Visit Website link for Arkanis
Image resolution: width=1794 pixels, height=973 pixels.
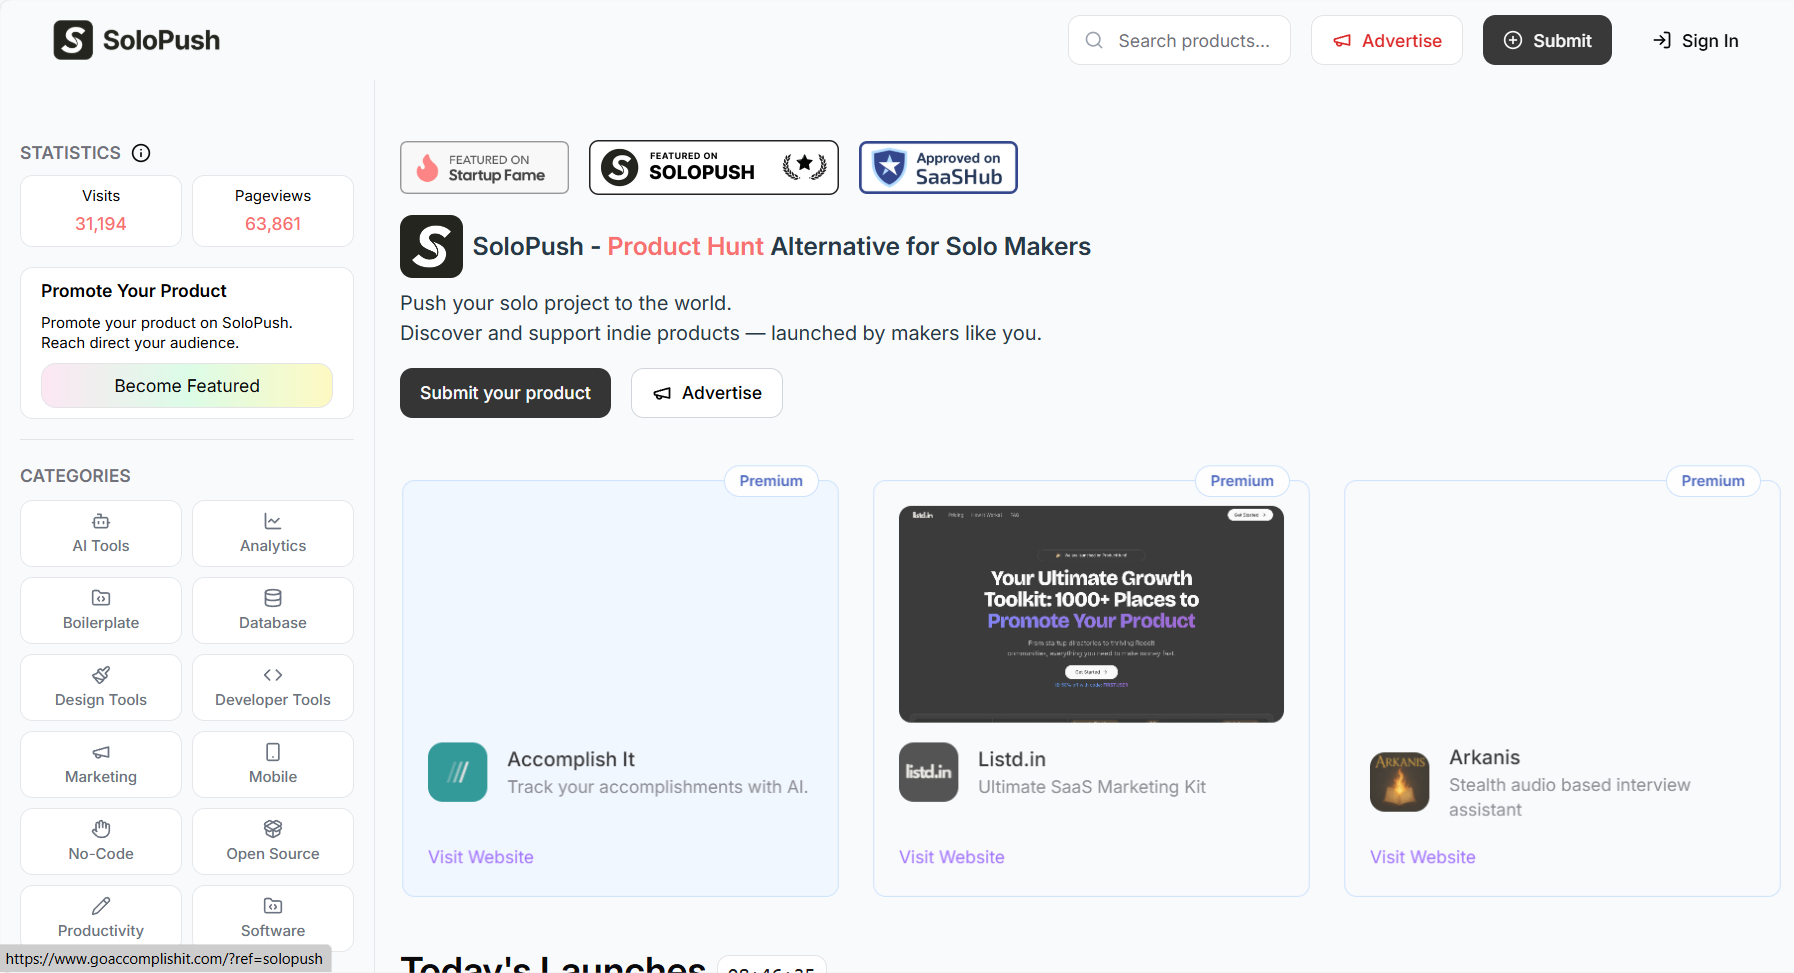point(1423,857)
